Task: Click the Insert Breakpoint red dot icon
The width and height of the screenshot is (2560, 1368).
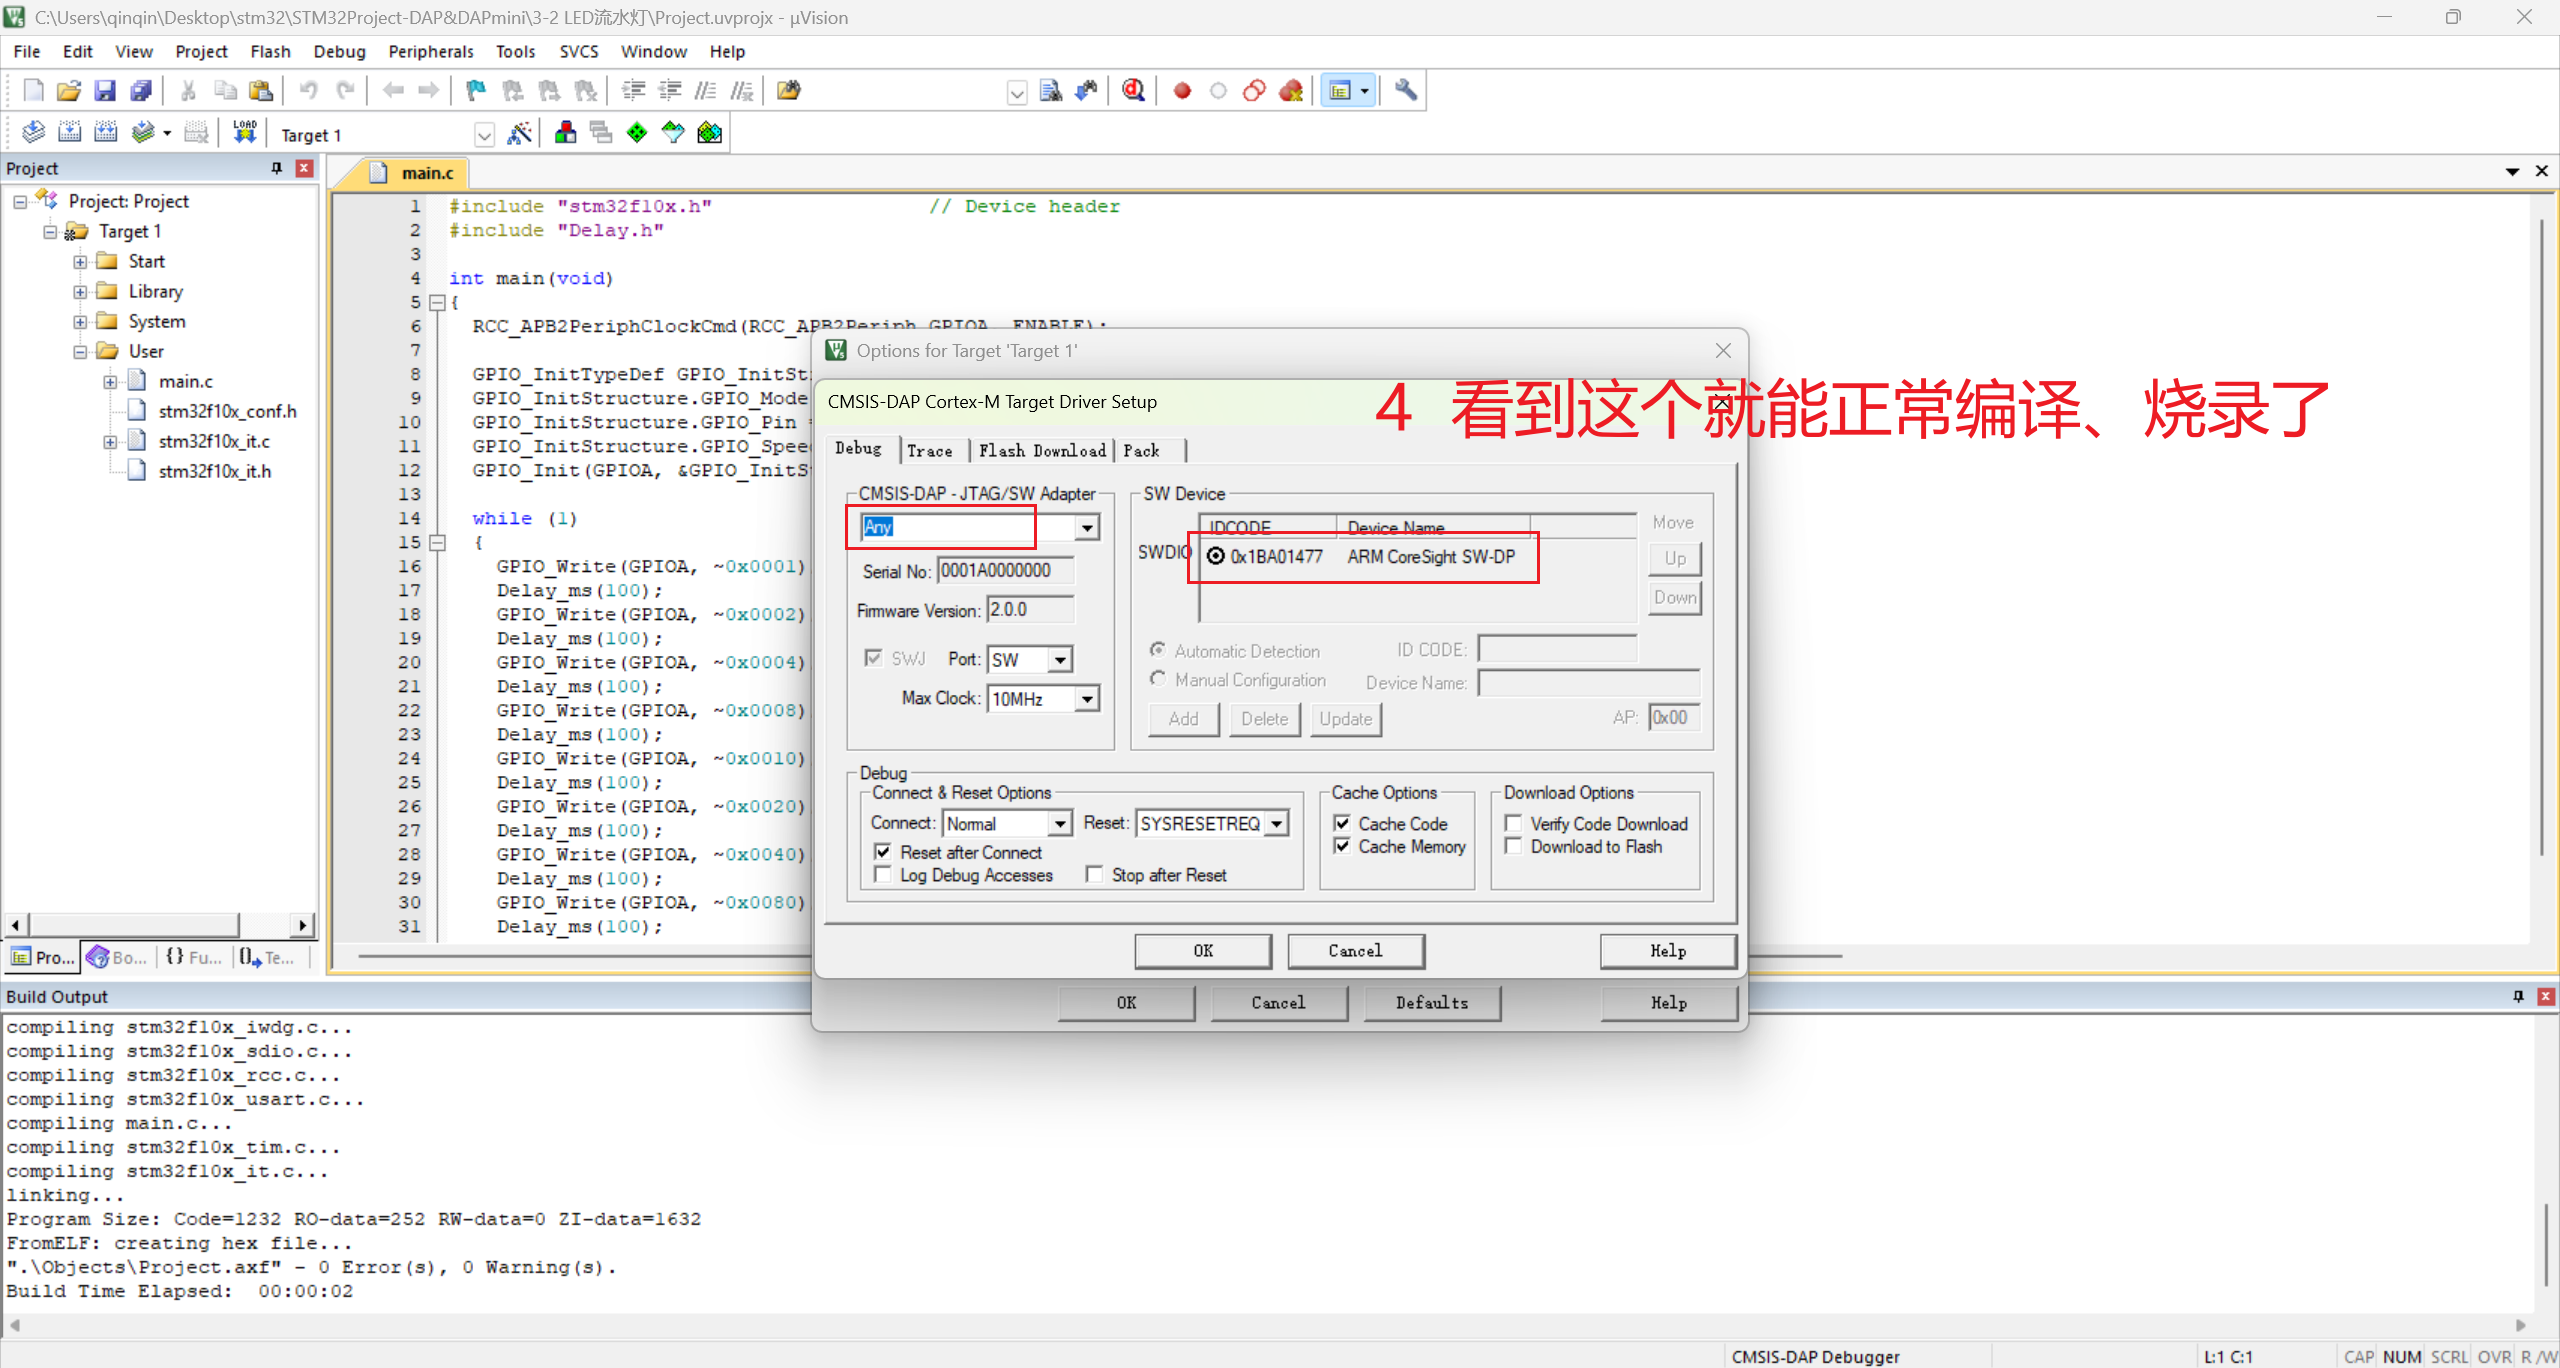Action: tap(1182, 91)
